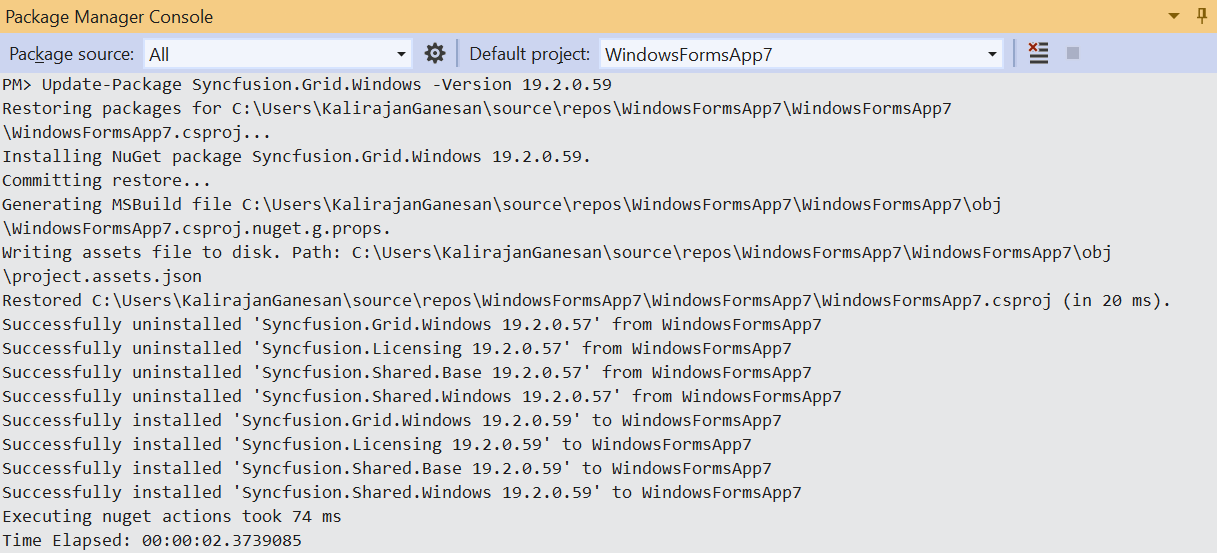The width and height of the screenshot is (1217, 553).
Task: Click uninstalled 'Syncfusion.Licensing 19.2.0.57' line
Action: (x=397, y=348)
